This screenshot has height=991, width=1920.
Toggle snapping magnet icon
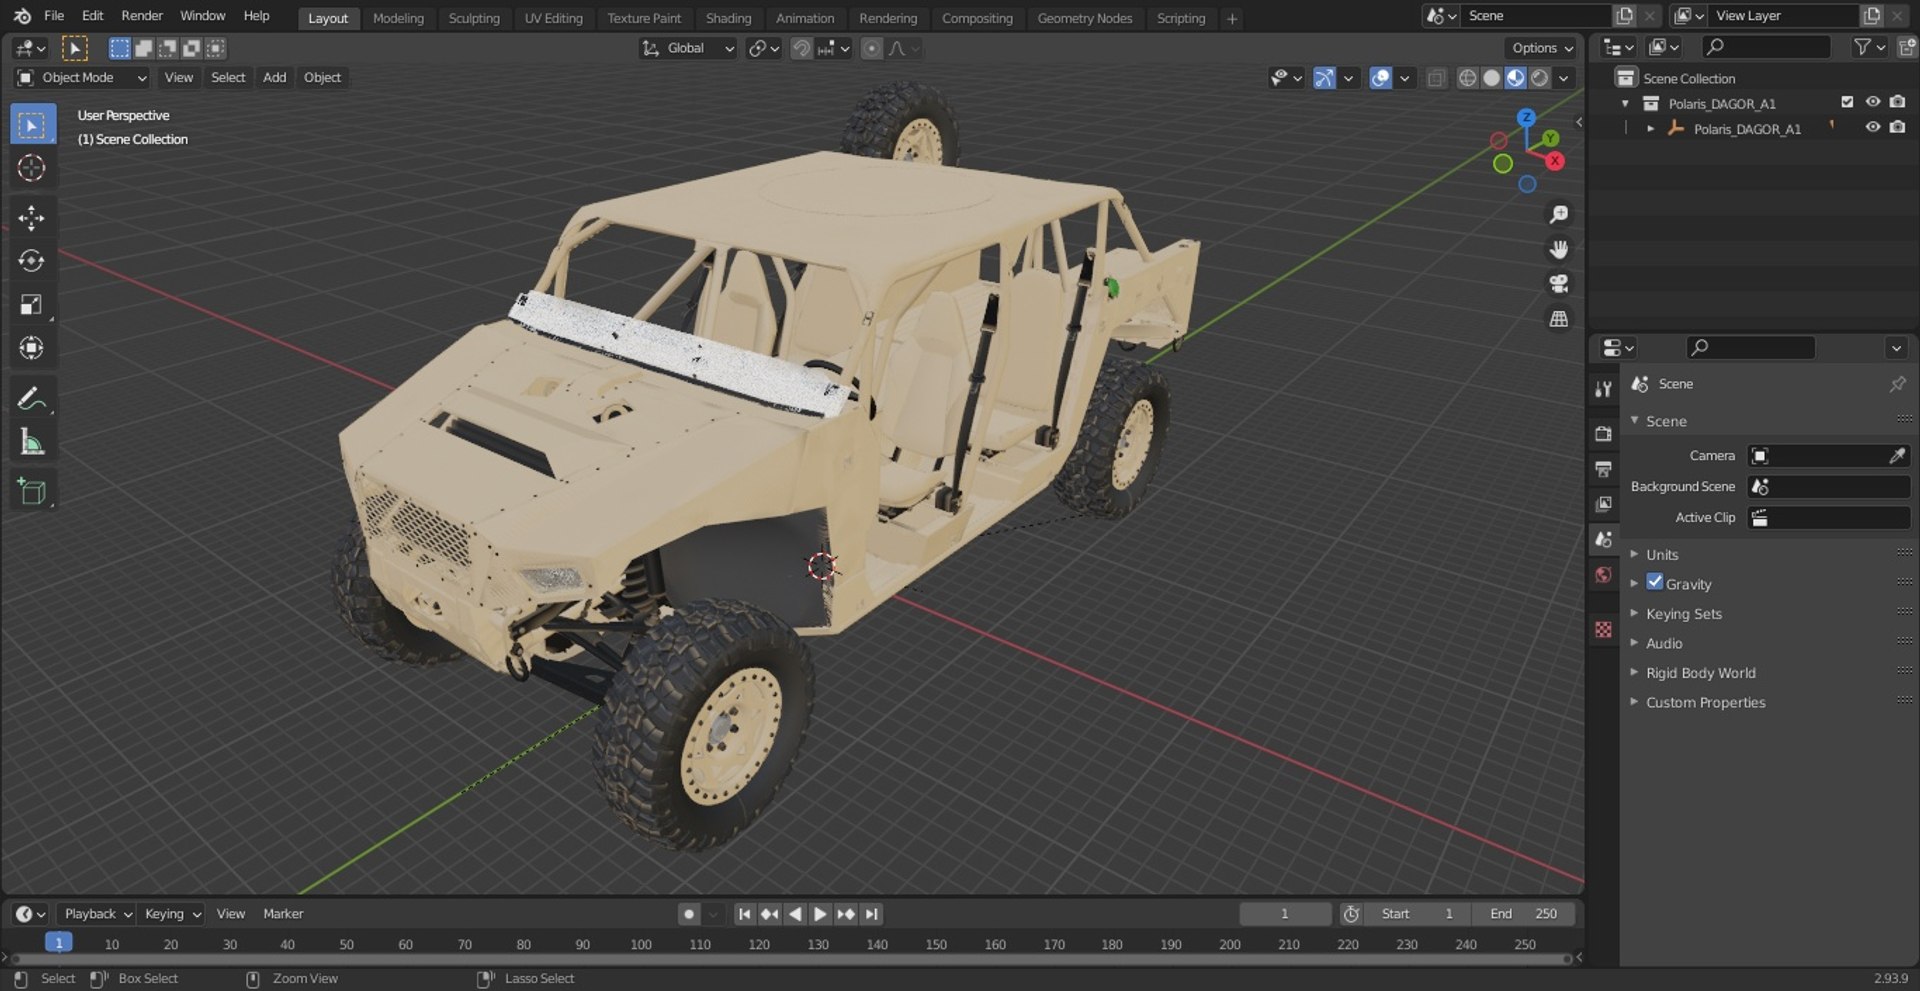tap(801, 48)
